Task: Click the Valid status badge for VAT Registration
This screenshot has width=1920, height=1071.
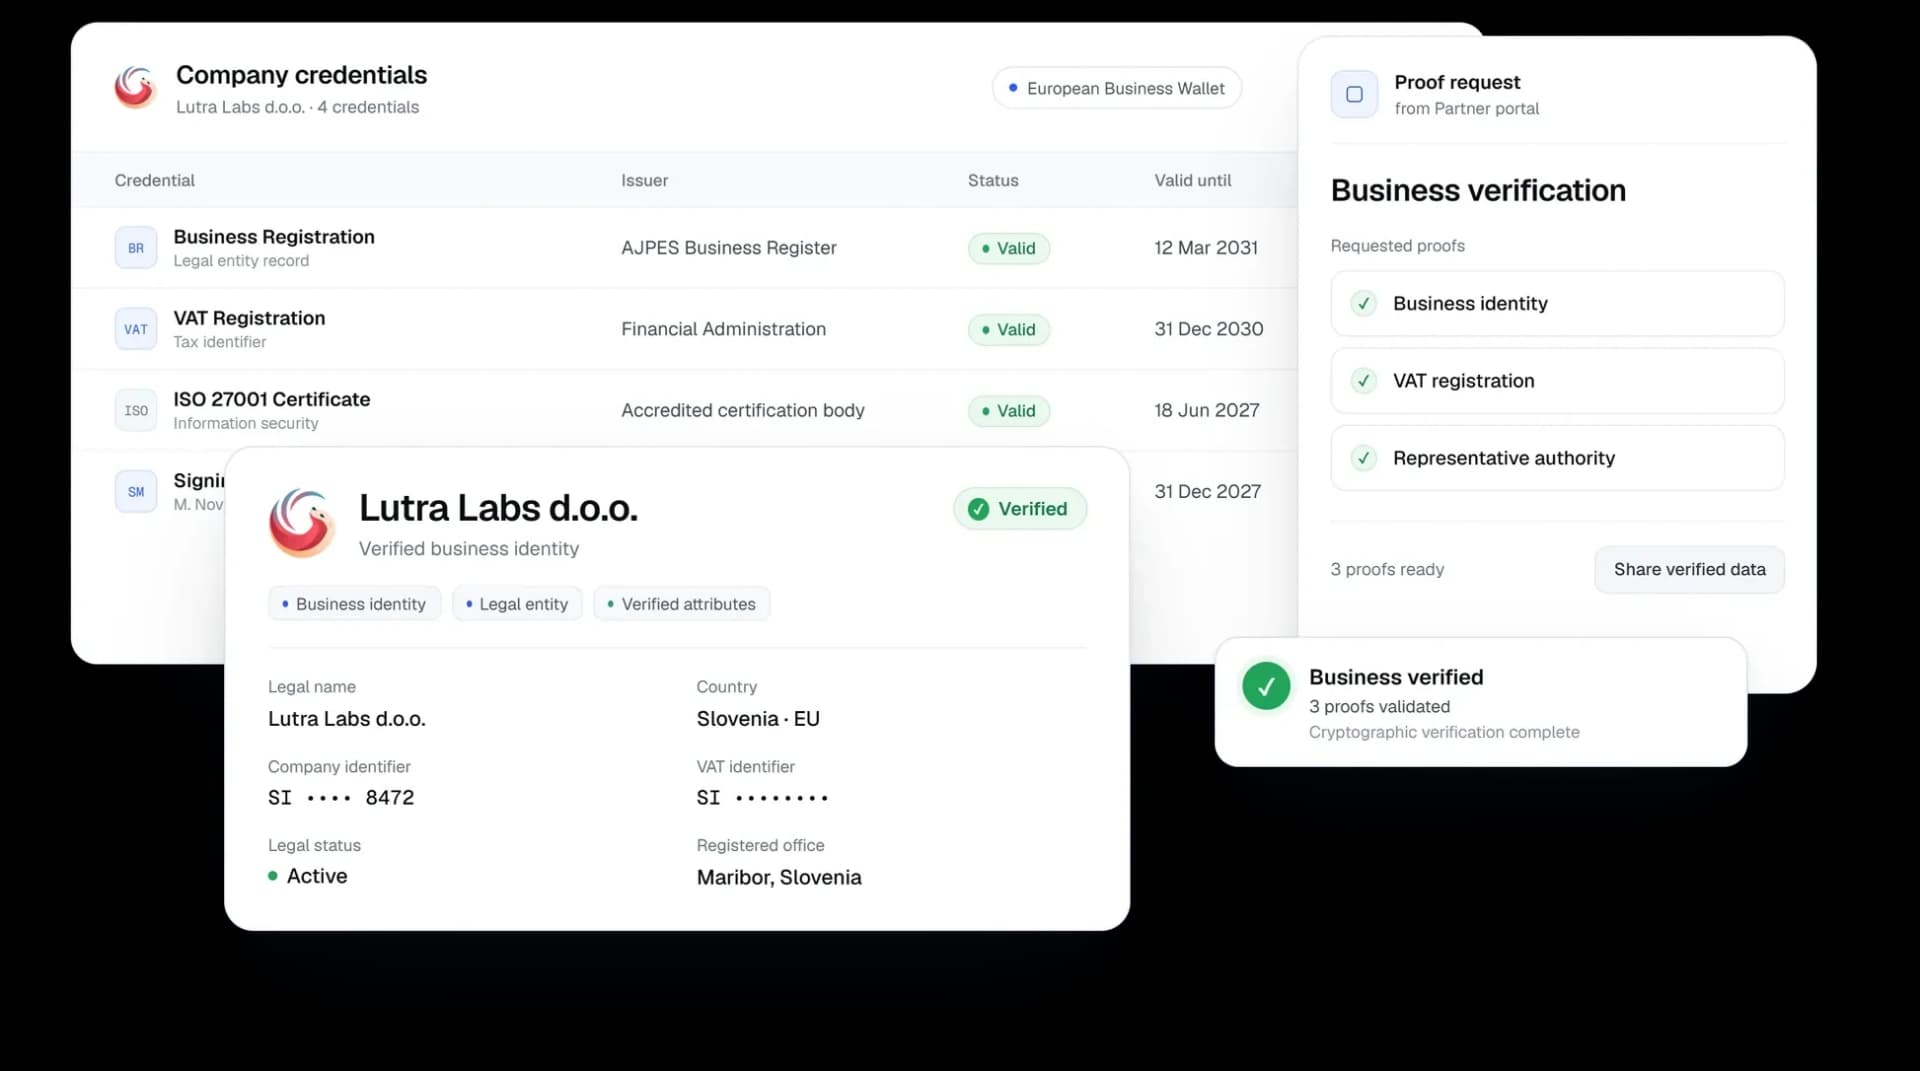Action: pyautogui.click(x=1009, y=329)
